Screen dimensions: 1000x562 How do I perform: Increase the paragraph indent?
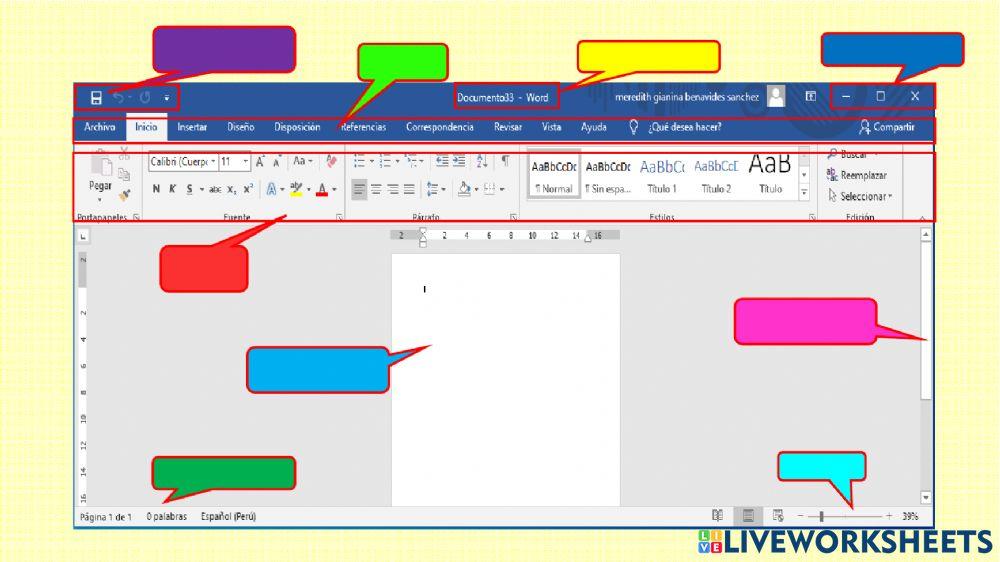[459, 161]
